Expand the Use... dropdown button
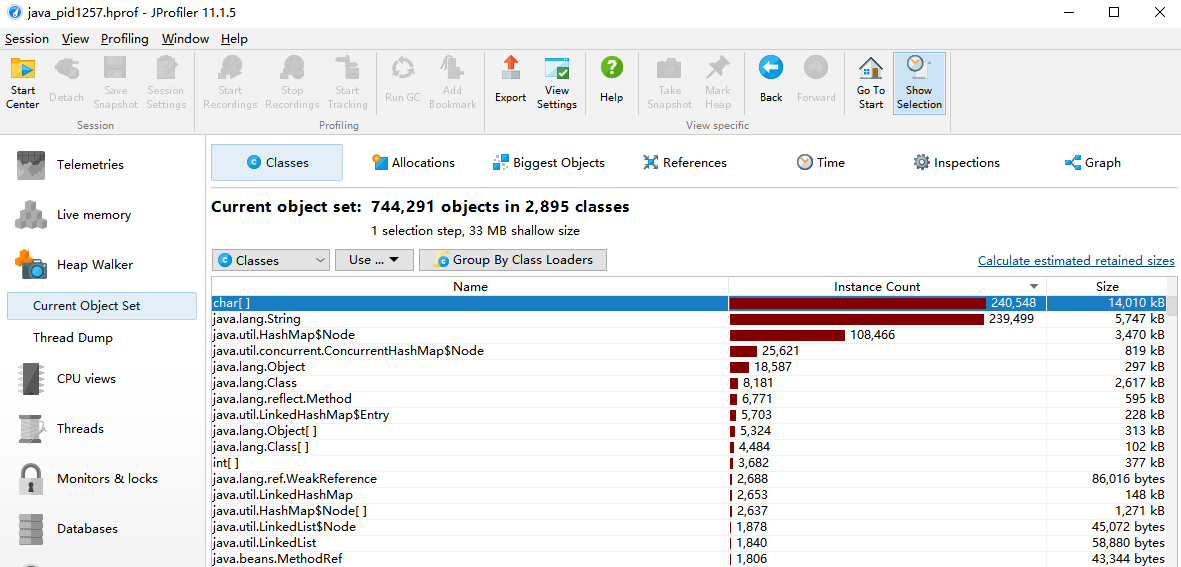 pyautogui.click(x=380, y=260)
